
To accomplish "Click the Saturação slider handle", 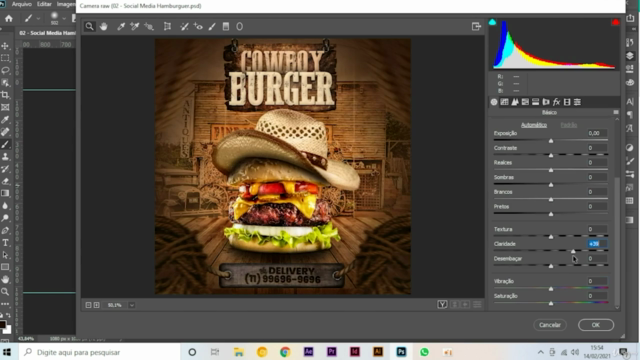I will (551, 303).
